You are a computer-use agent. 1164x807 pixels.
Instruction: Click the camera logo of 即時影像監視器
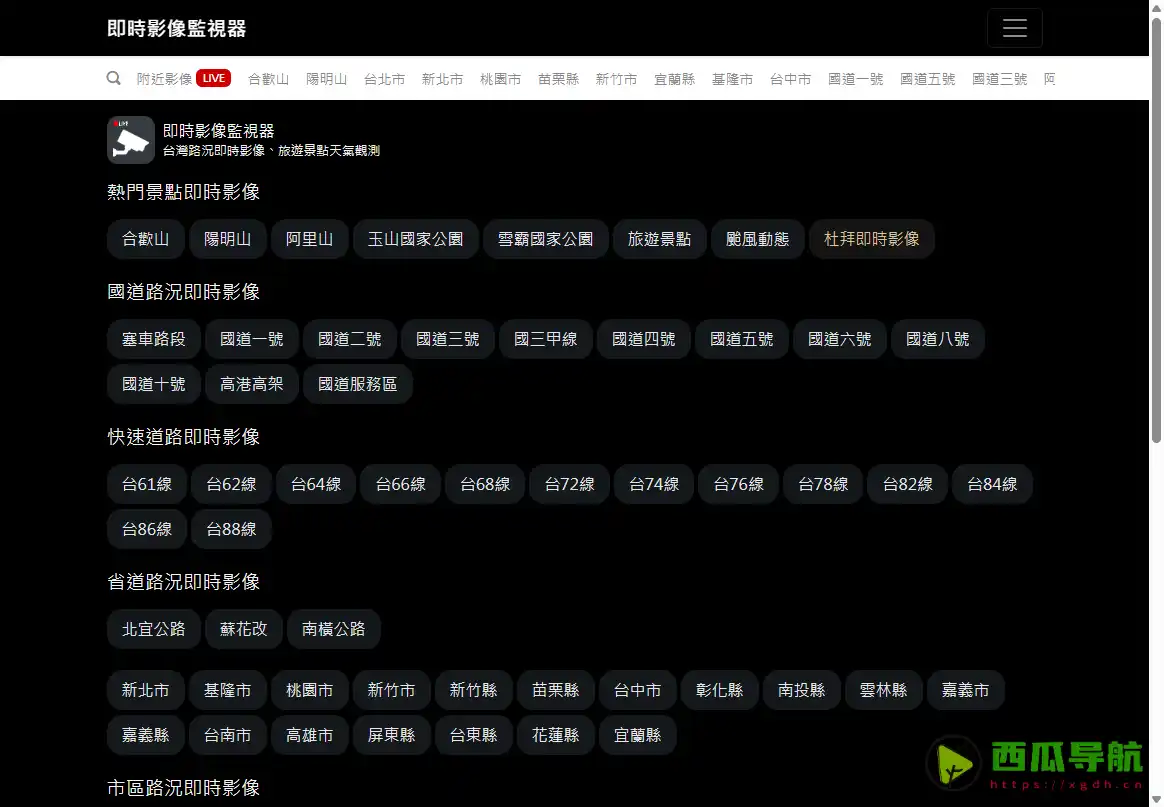pos(129,140)
